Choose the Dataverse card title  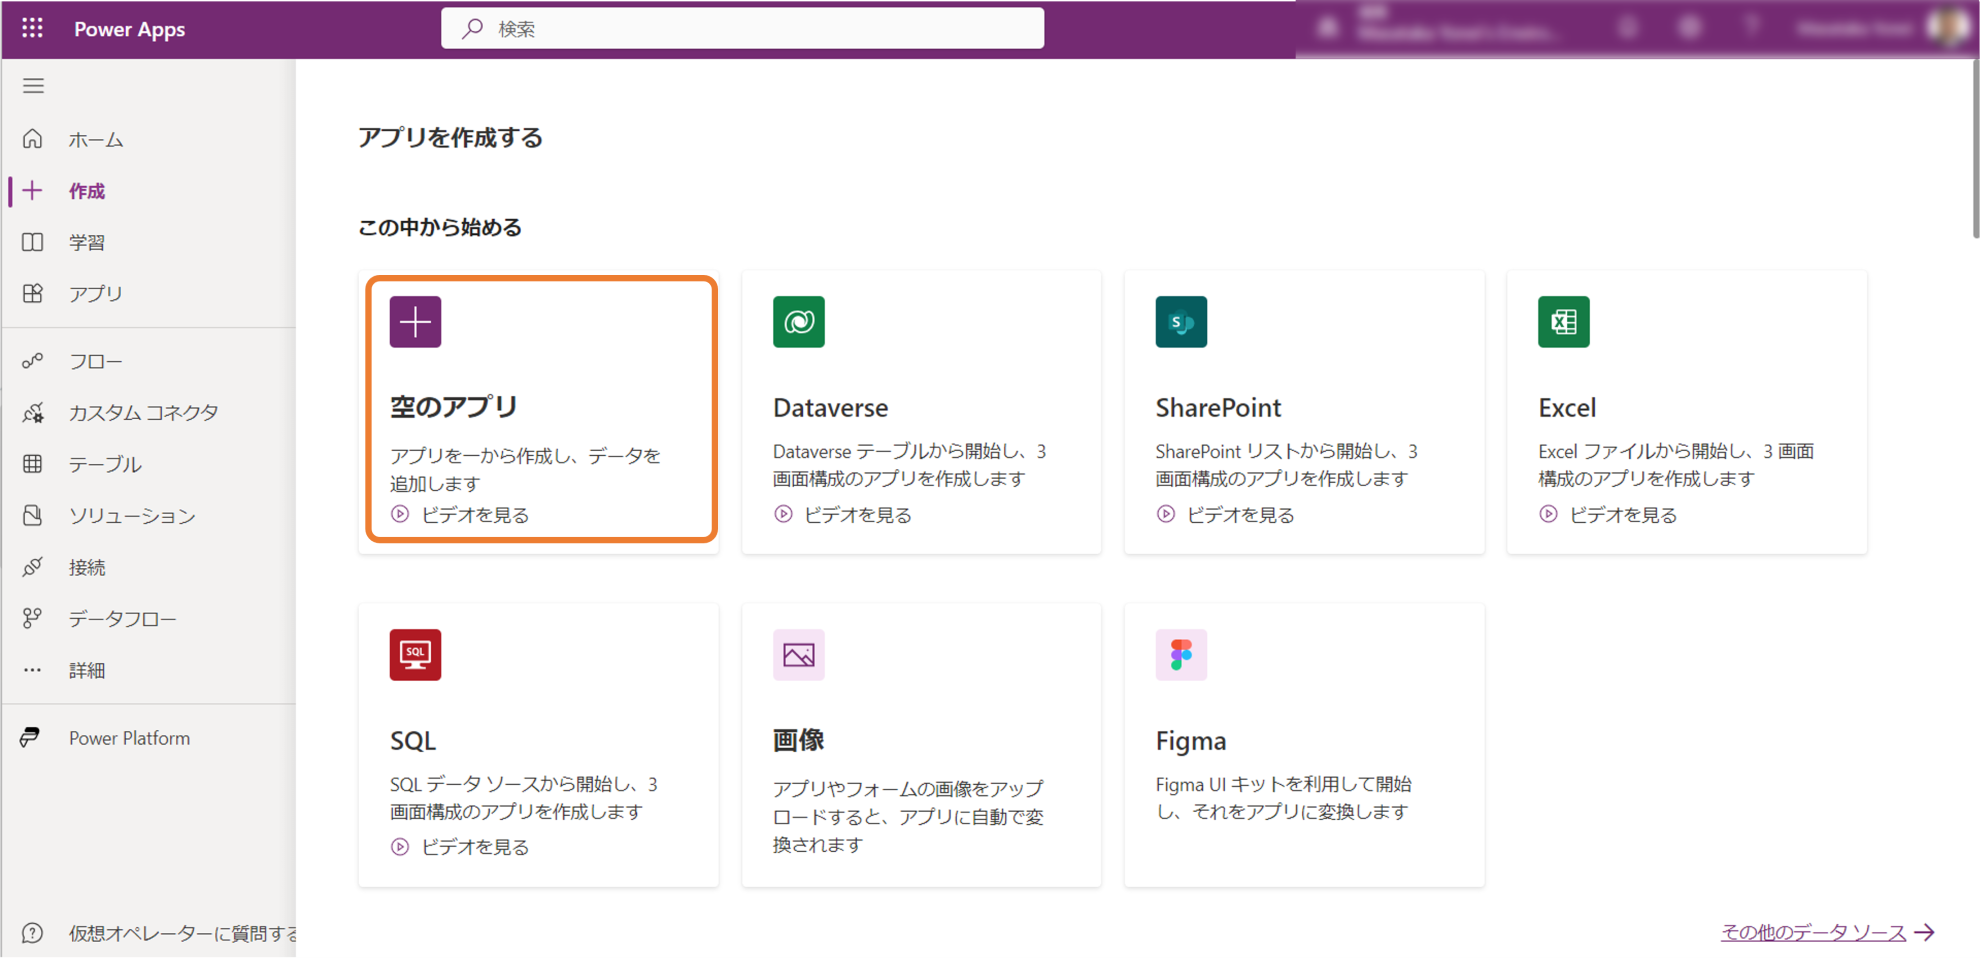tap(830, 408)
